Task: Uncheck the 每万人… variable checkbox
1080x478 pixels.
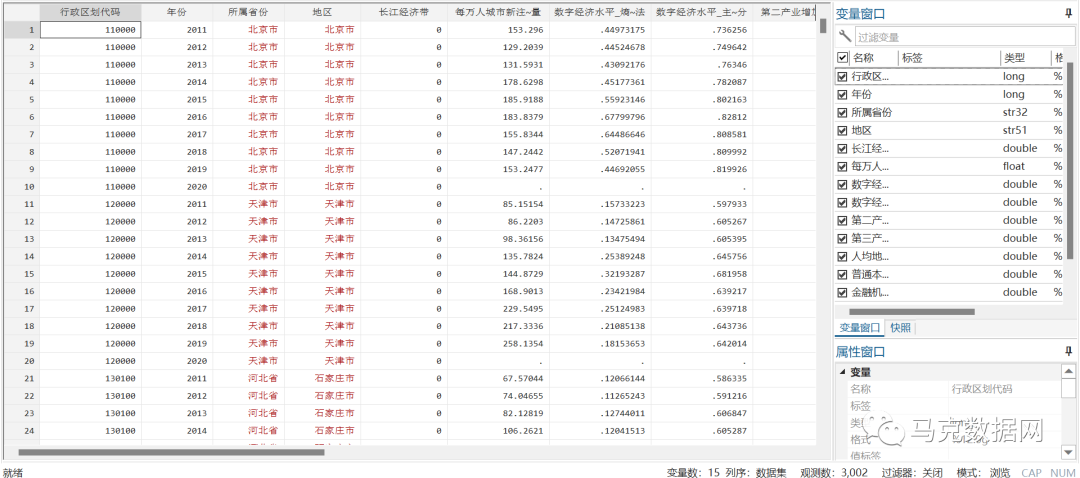Action: click(842, 166)
